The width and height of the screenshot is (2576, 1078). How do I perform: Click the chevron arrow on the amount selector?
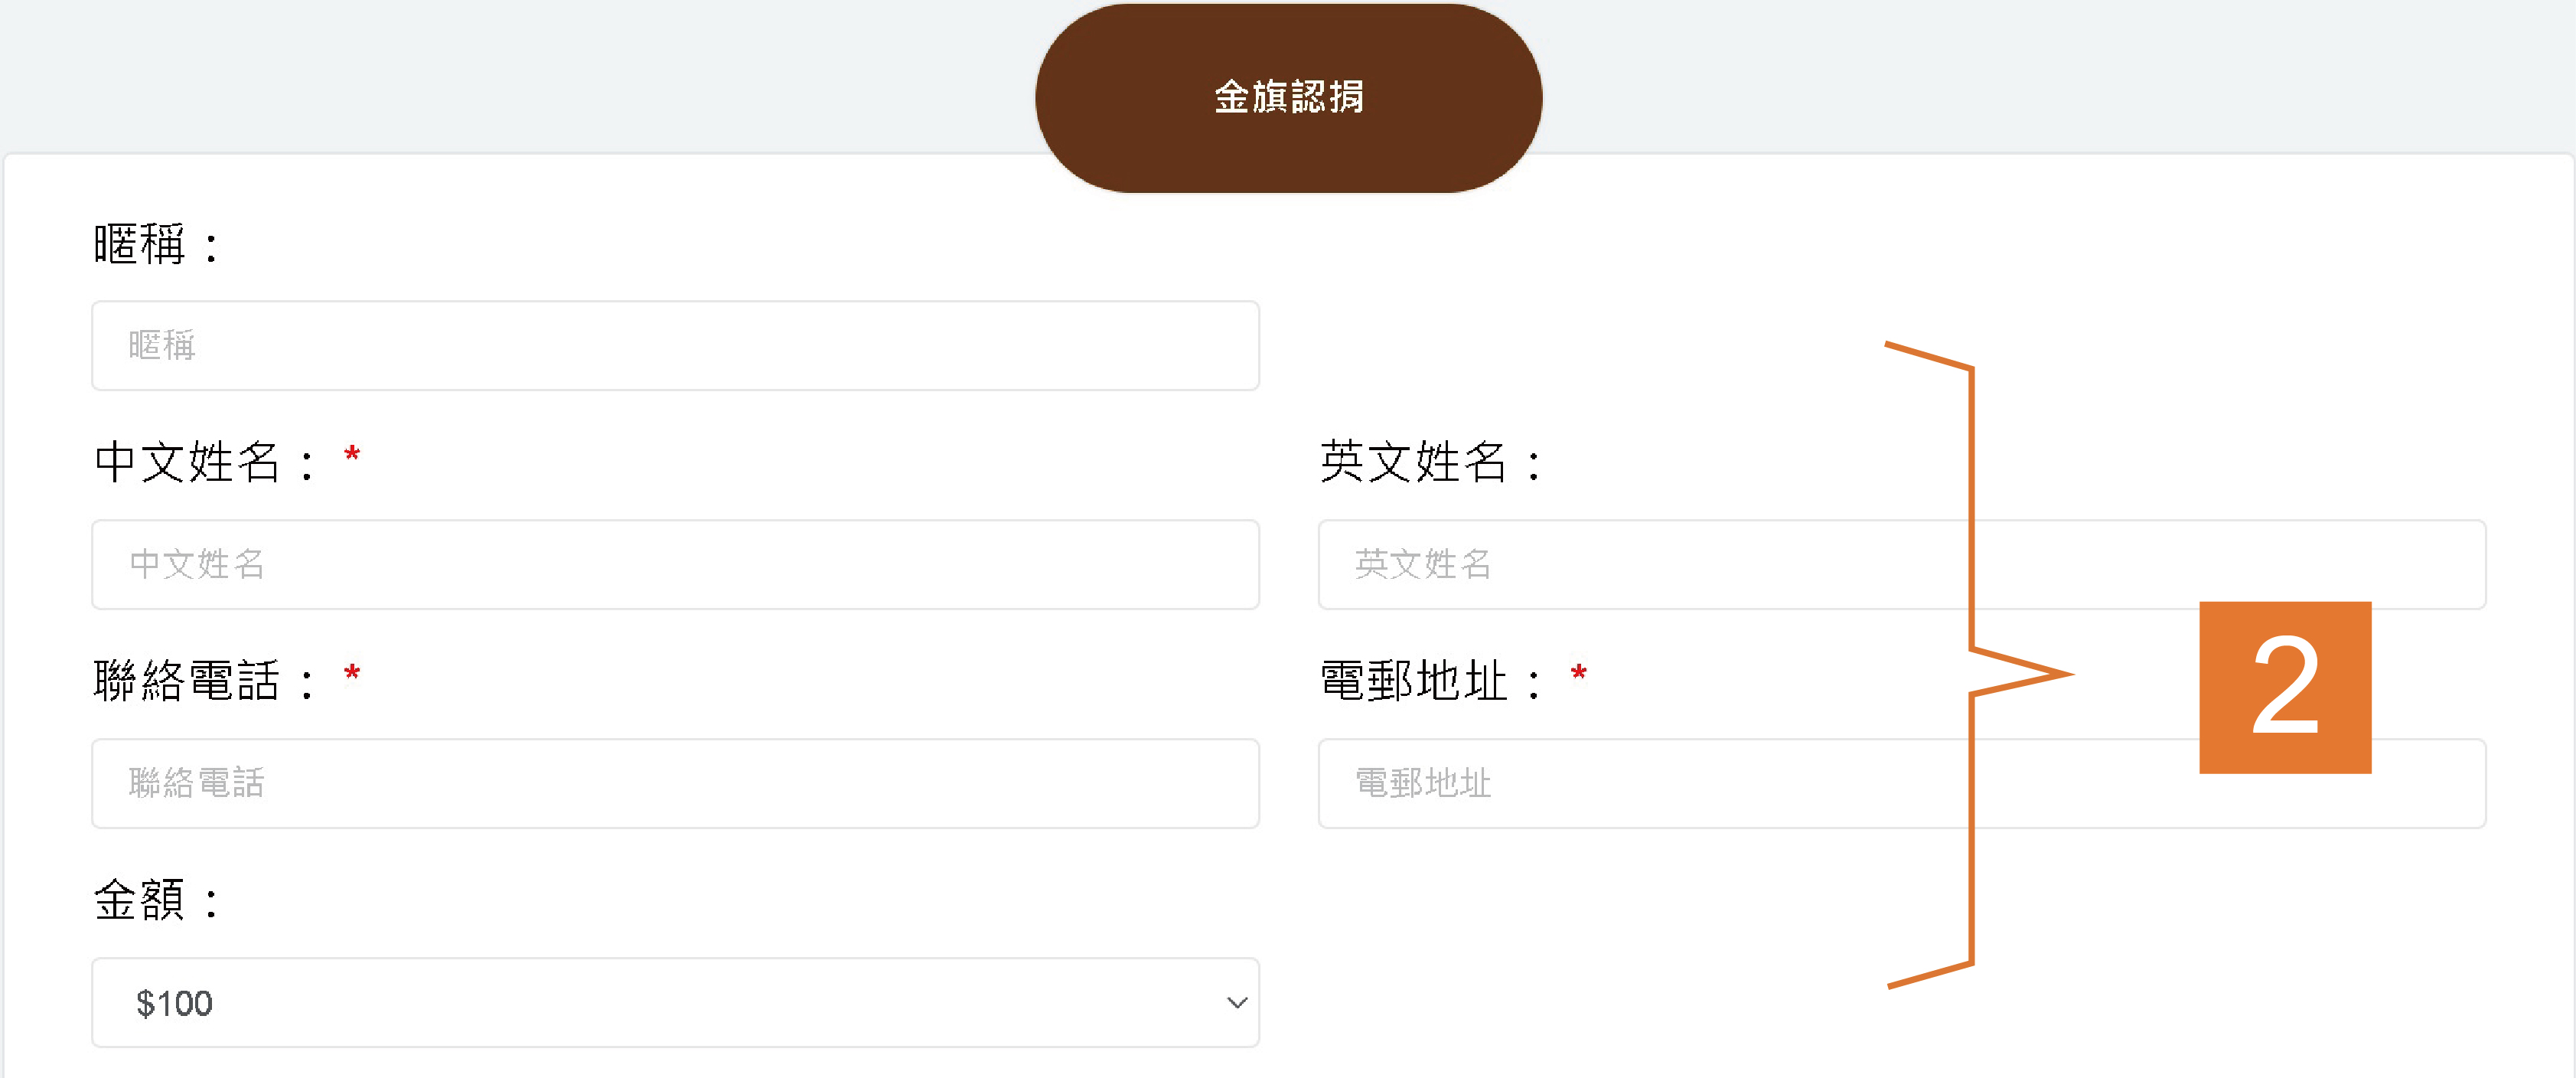tap(1236, 1002)
